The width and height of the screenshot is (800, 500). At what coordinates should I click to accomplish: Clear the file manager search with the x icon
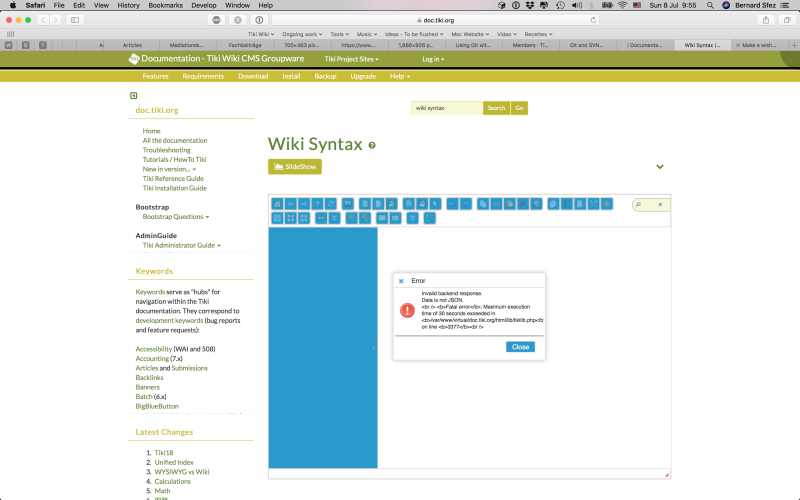pyautogui.click(x=660, y=205)
